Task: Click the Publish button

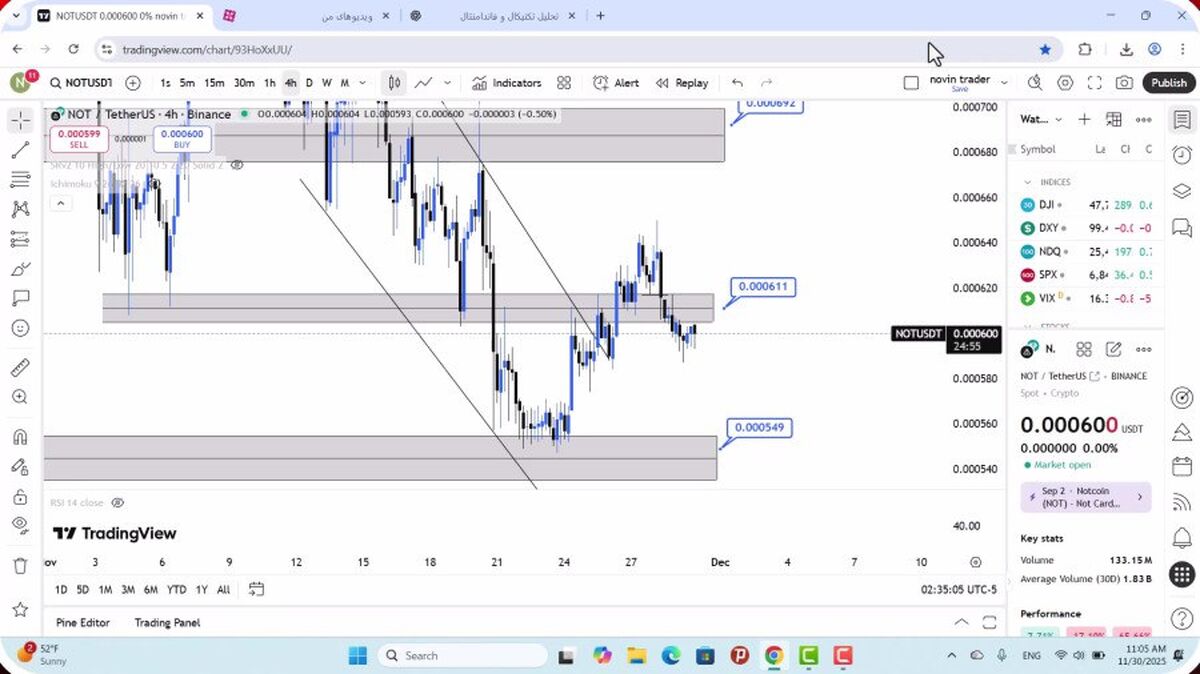Action: pyautogui.click(x=1168, y=83)
